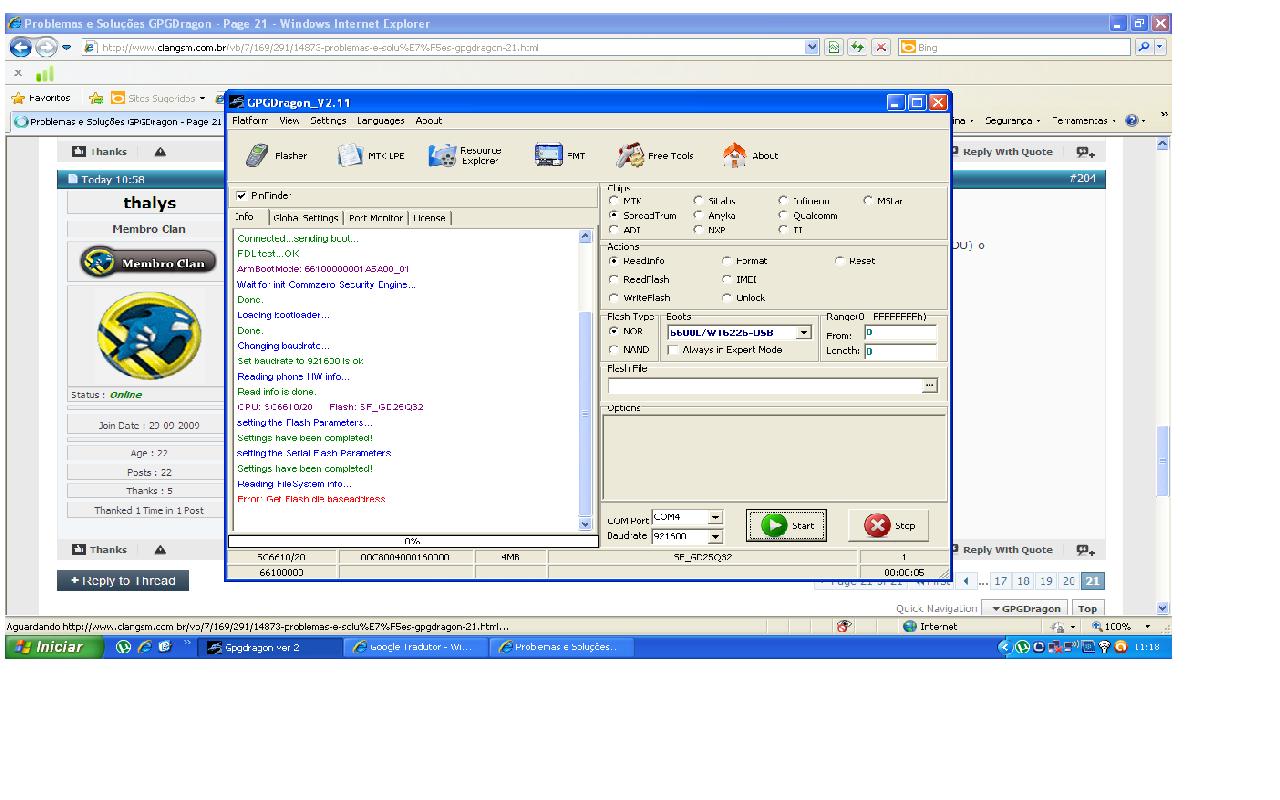This screenshot has height=800, width=1280.
Task: Click the IE refresh page icon
Action: point(858,47)
